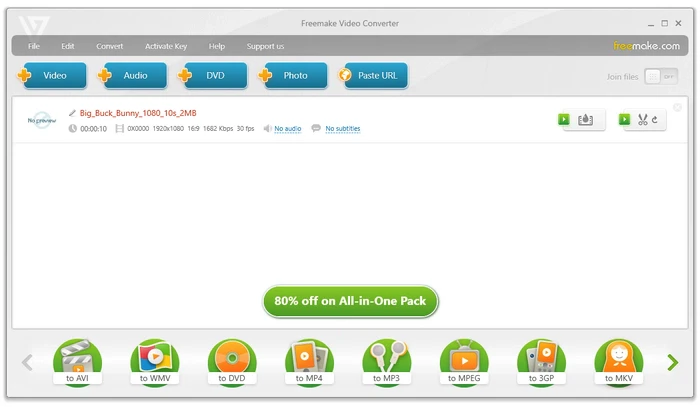Show previous formats with left arrow
The width and height of the screenshot is (700, 407).
(x=27, y=362)
